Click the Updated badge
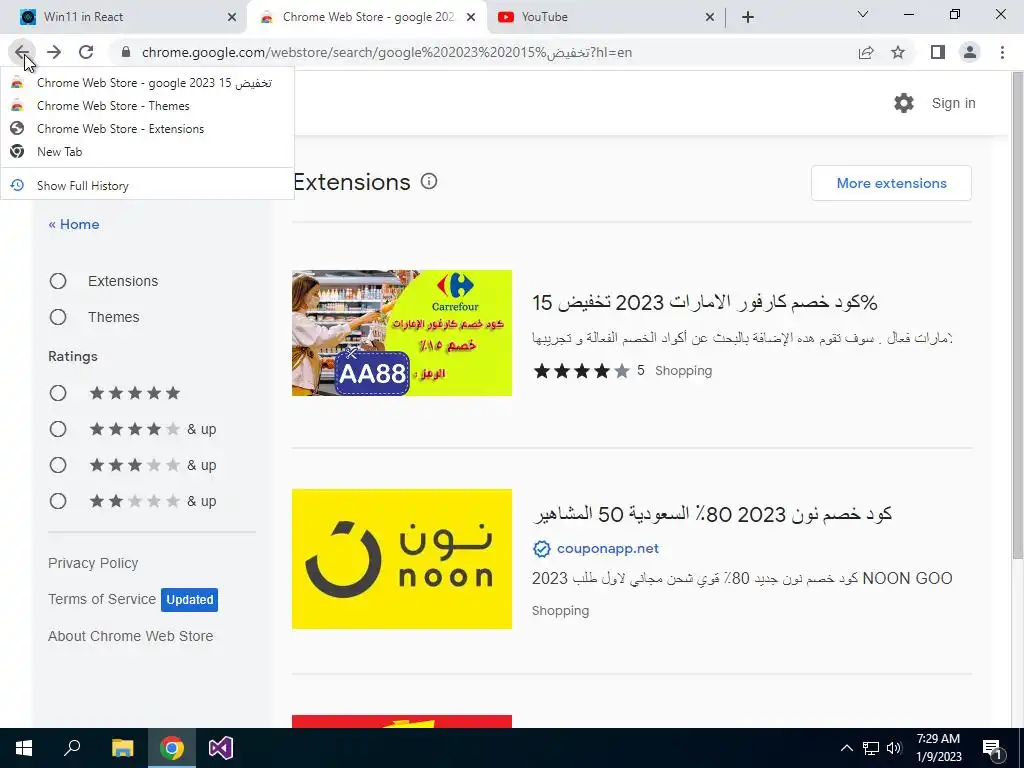Image resolution: width=1024 pixels, height=768 pixels. click(189, 600)
